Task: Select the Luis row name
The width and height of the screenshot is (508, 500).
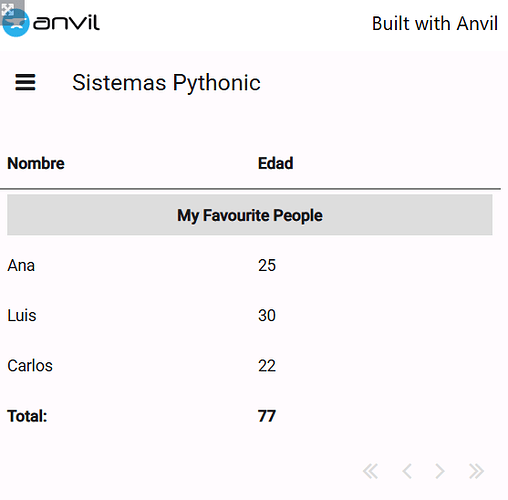Action: point(22,315)
